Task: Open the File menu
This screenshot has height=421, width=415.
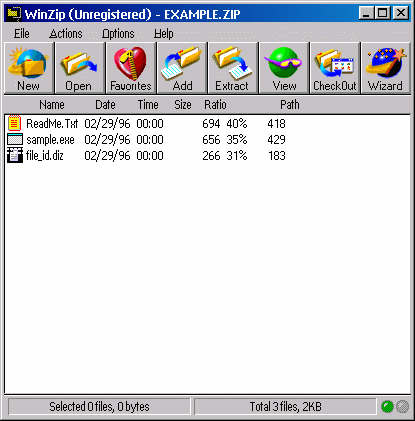Action: pos(22,34)
